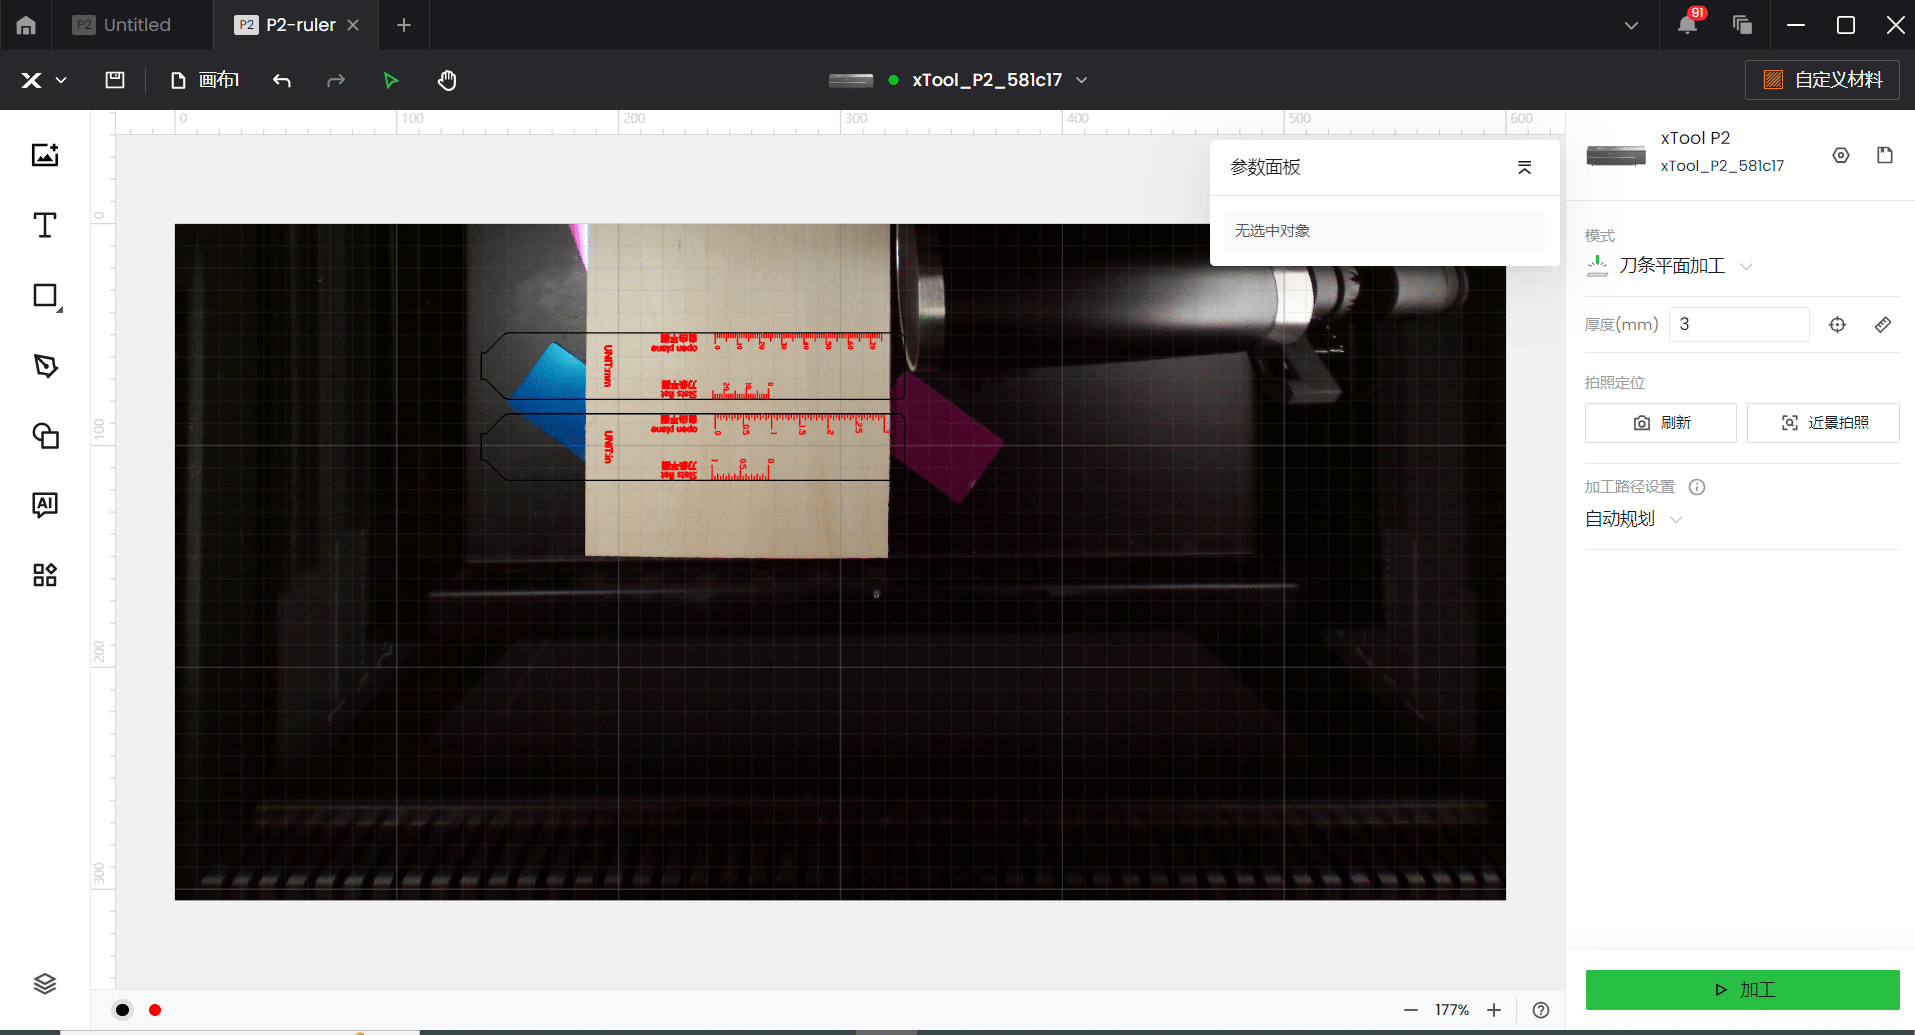Select the Text tool in sidebar
The height and width of the screenshot is (1035, 1915).
tap(45, 225)
